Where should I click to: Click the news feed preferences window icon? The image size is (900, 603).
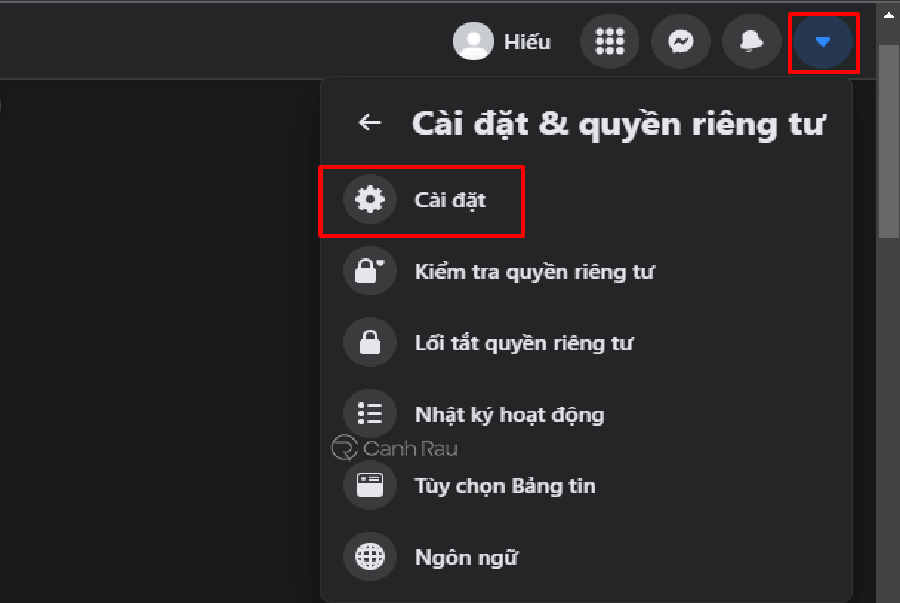tap(370, 486)
